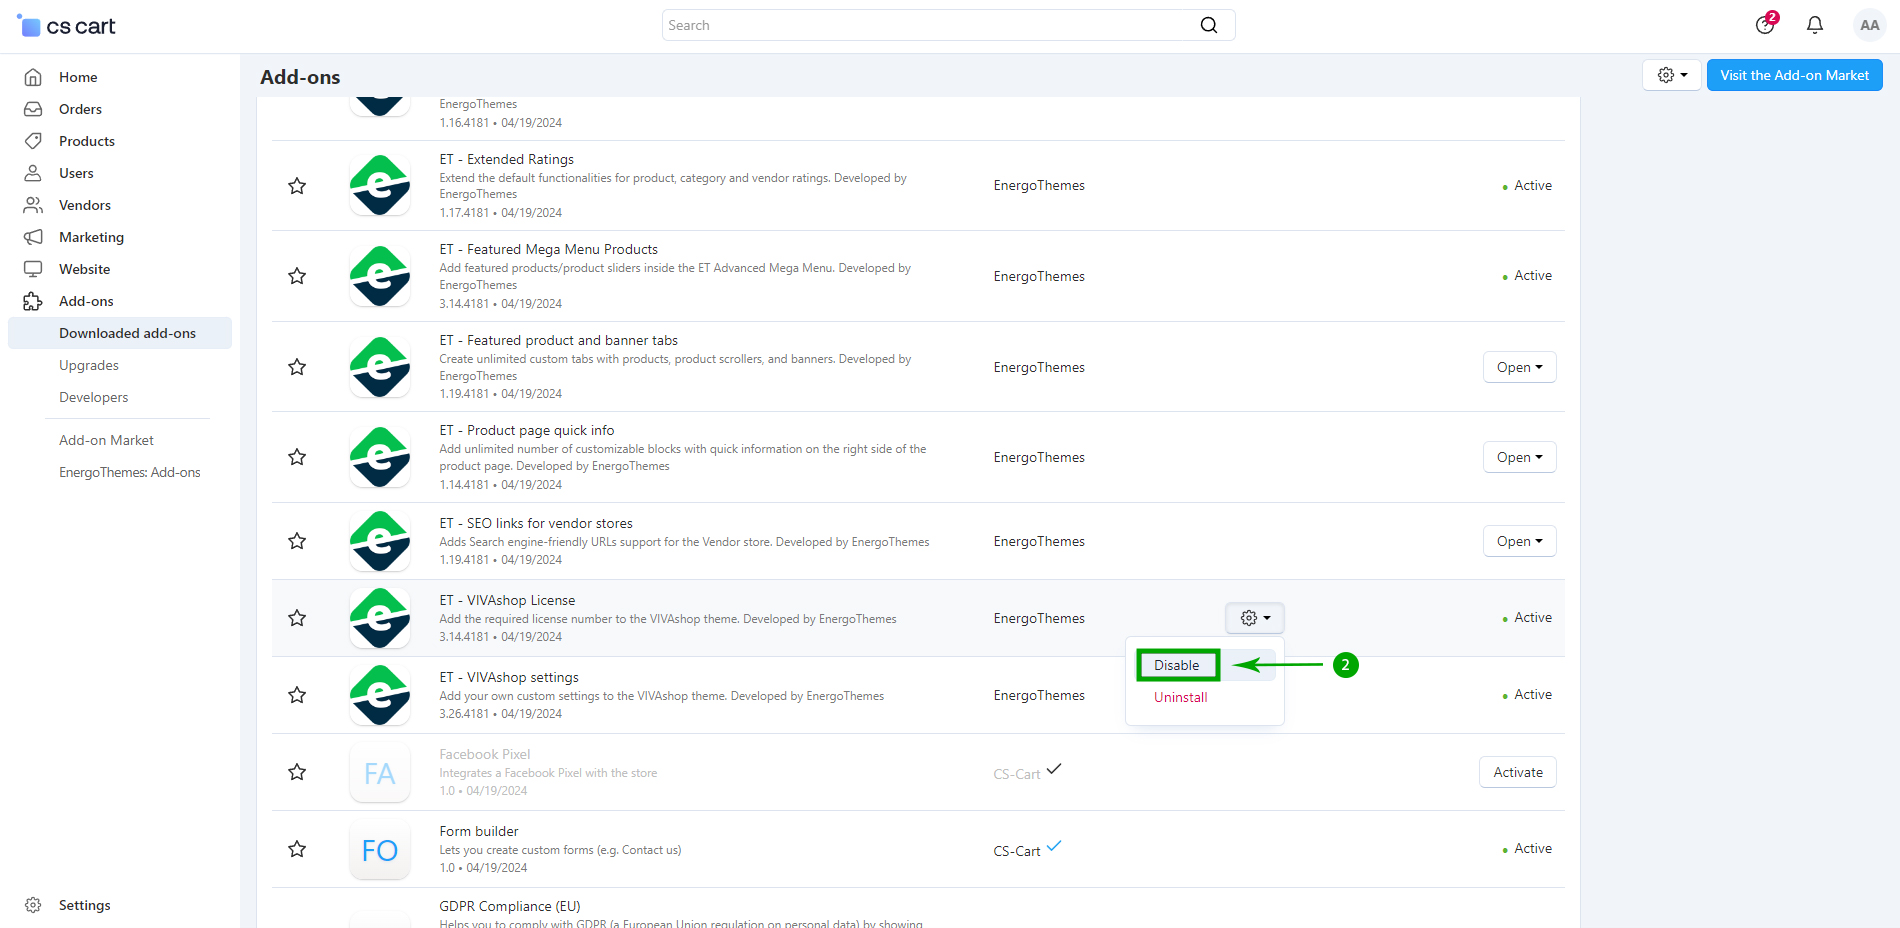
Task: Open the quick-start icon with red badge
Action: pos(1765,25)
